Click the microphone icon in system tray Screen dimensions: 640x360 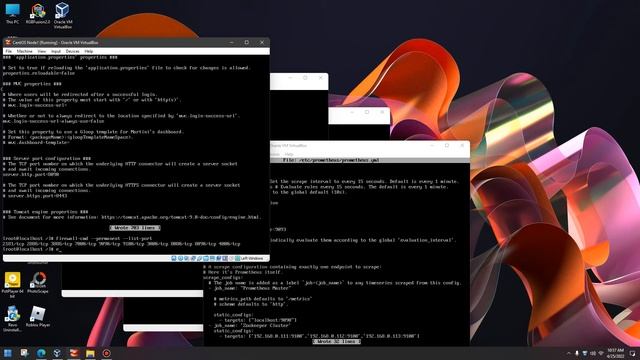point(577,353)
